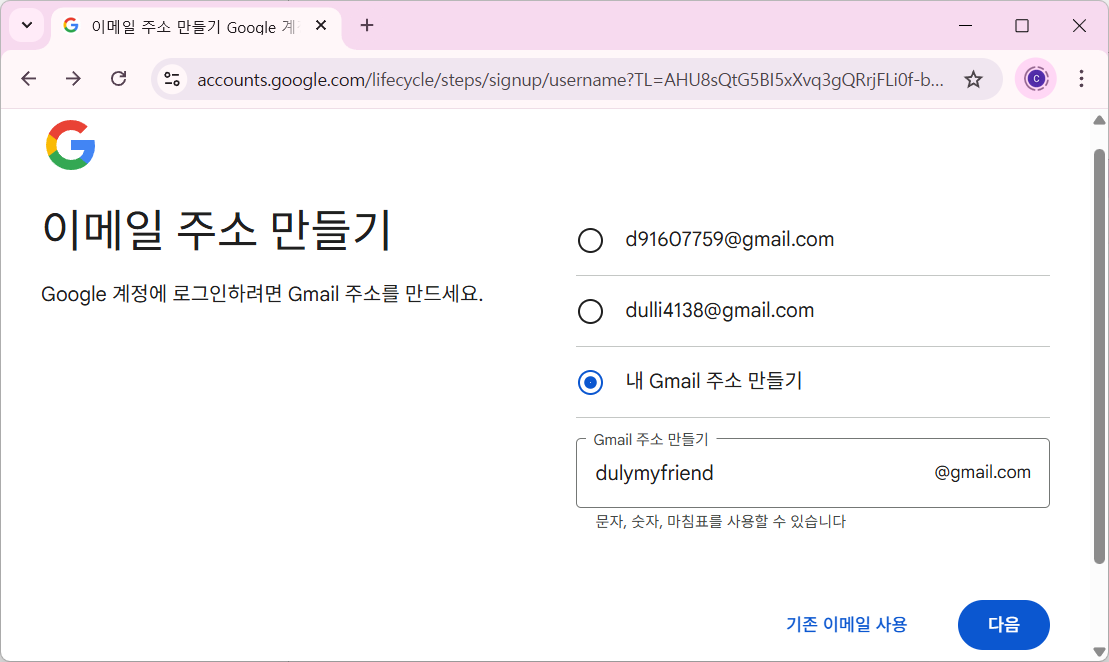1109x662 pixels.
Task: Close the Google signup tab
Action: coord(320,25)
